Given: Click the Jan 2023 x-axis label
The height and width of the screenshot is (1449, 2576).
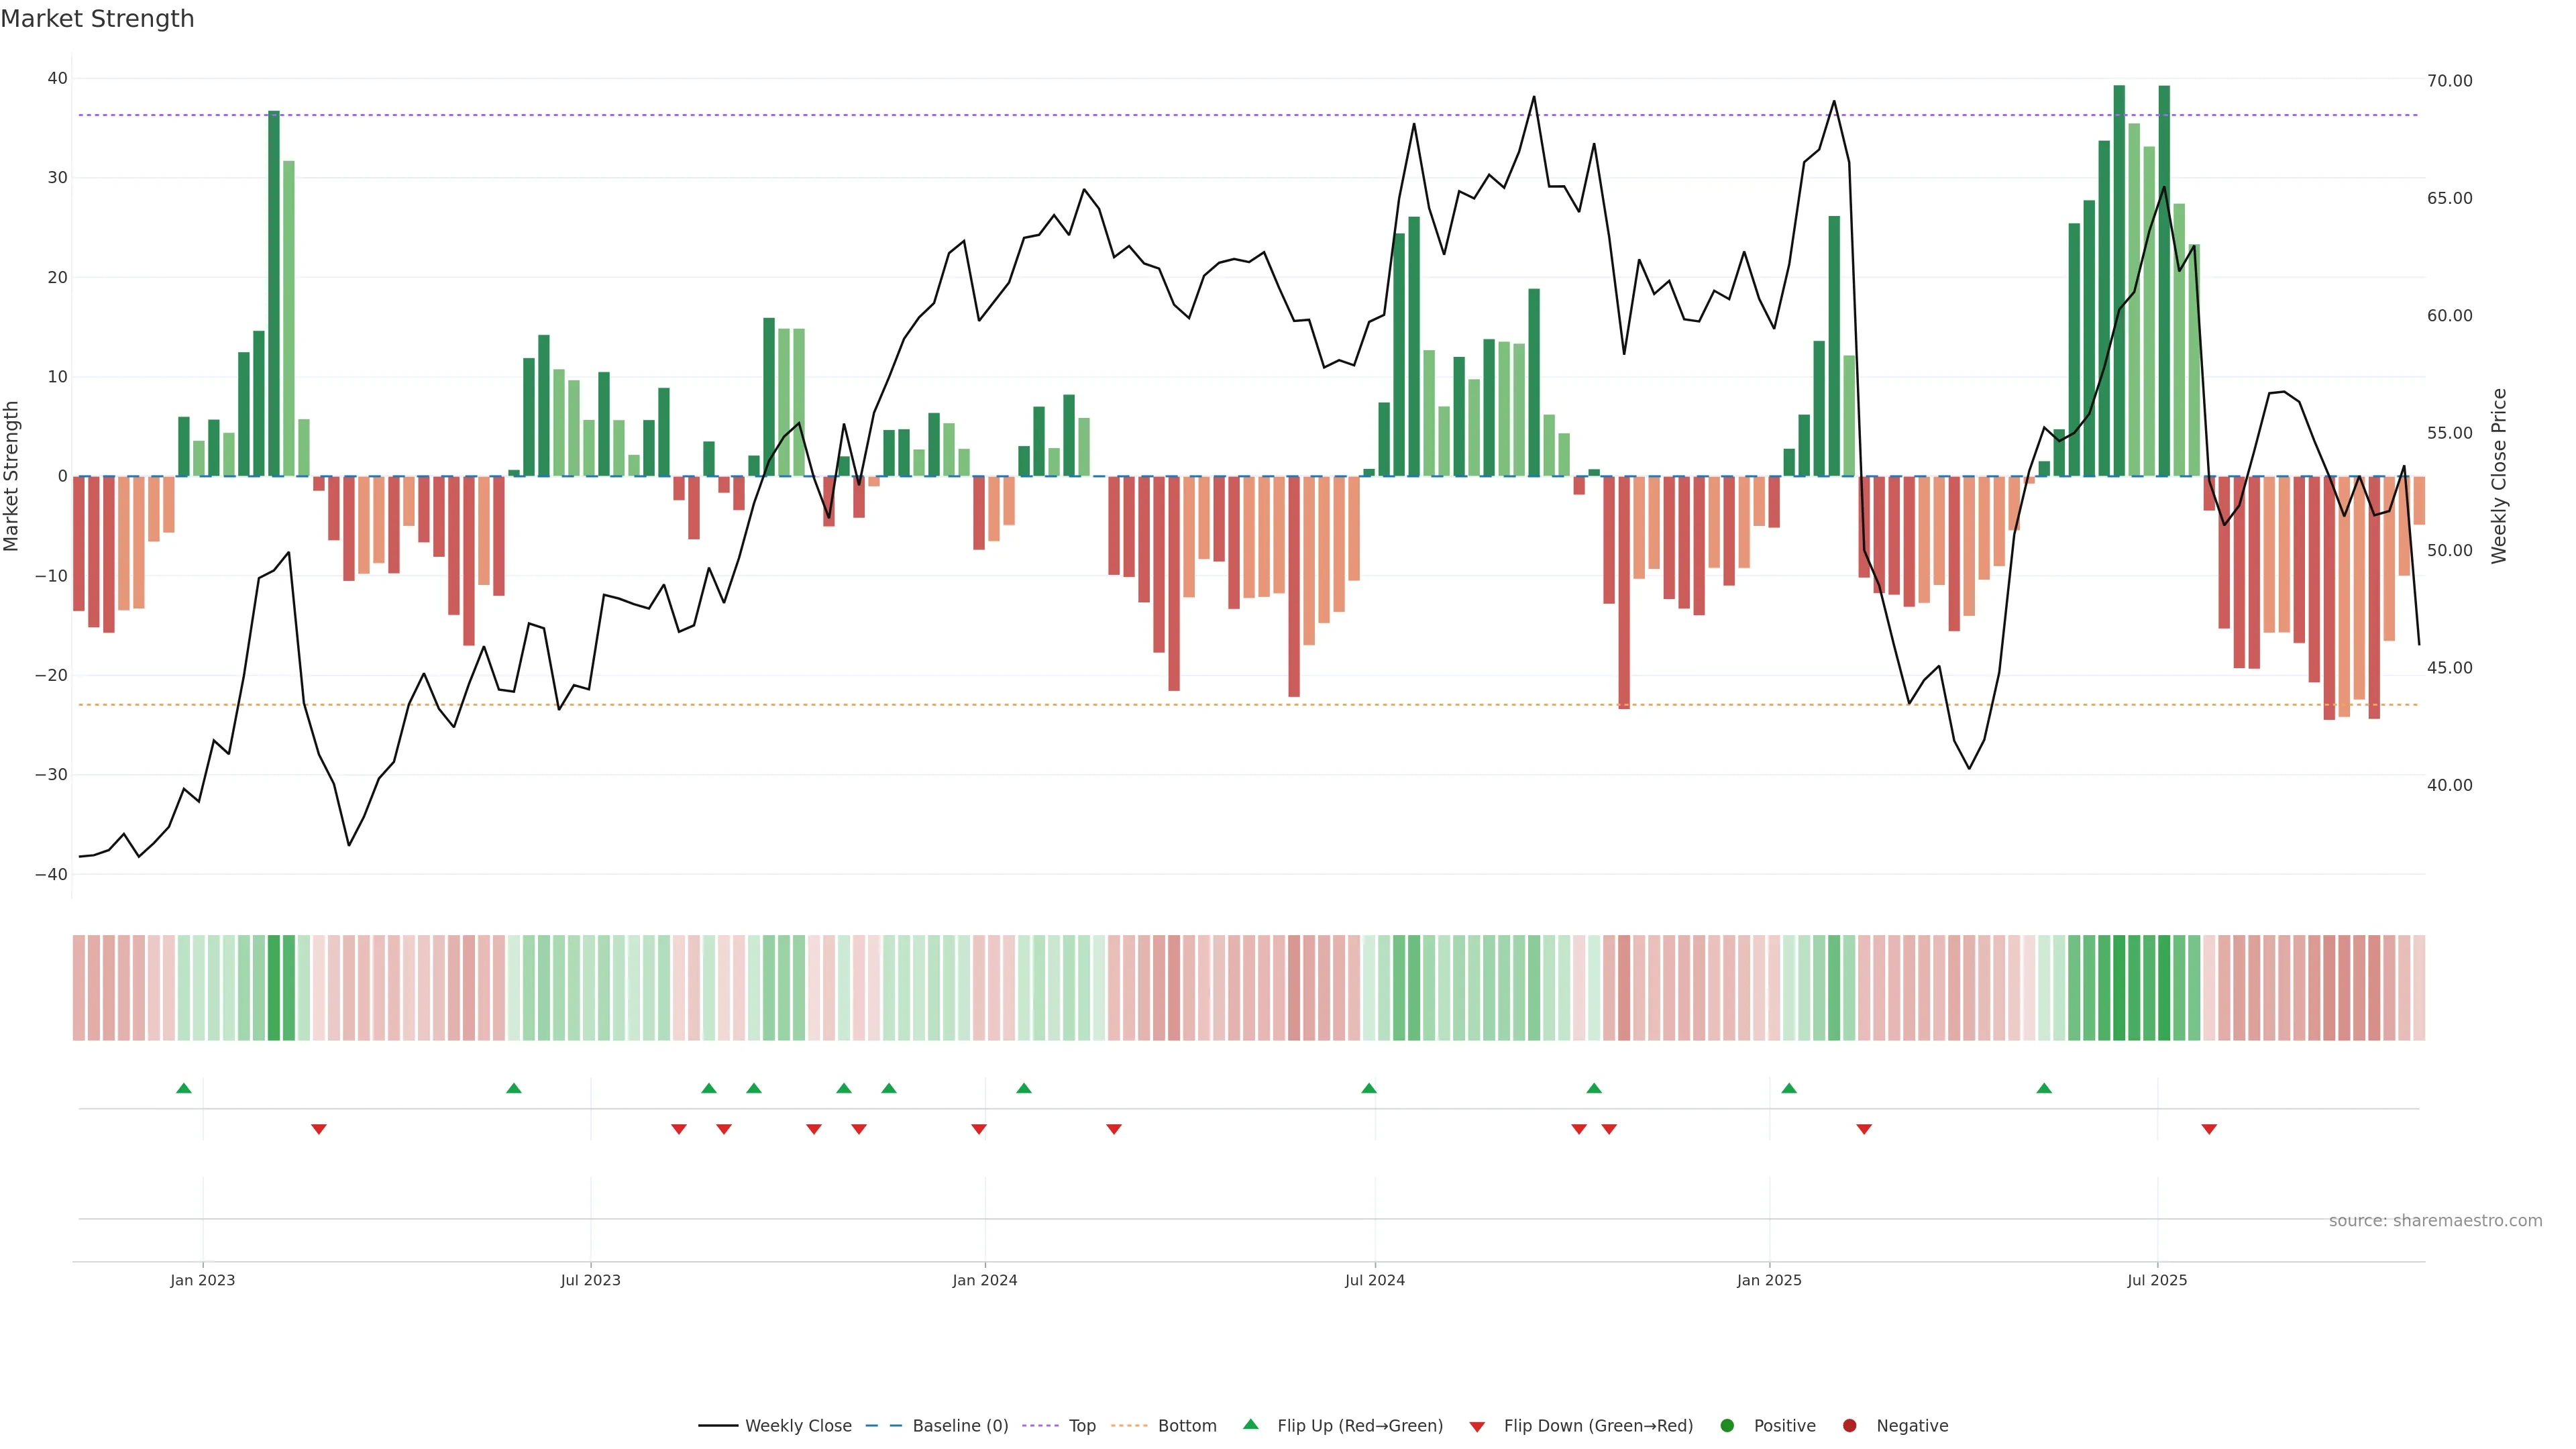Looking at the screenshot, I should [x=202, y=1280].
